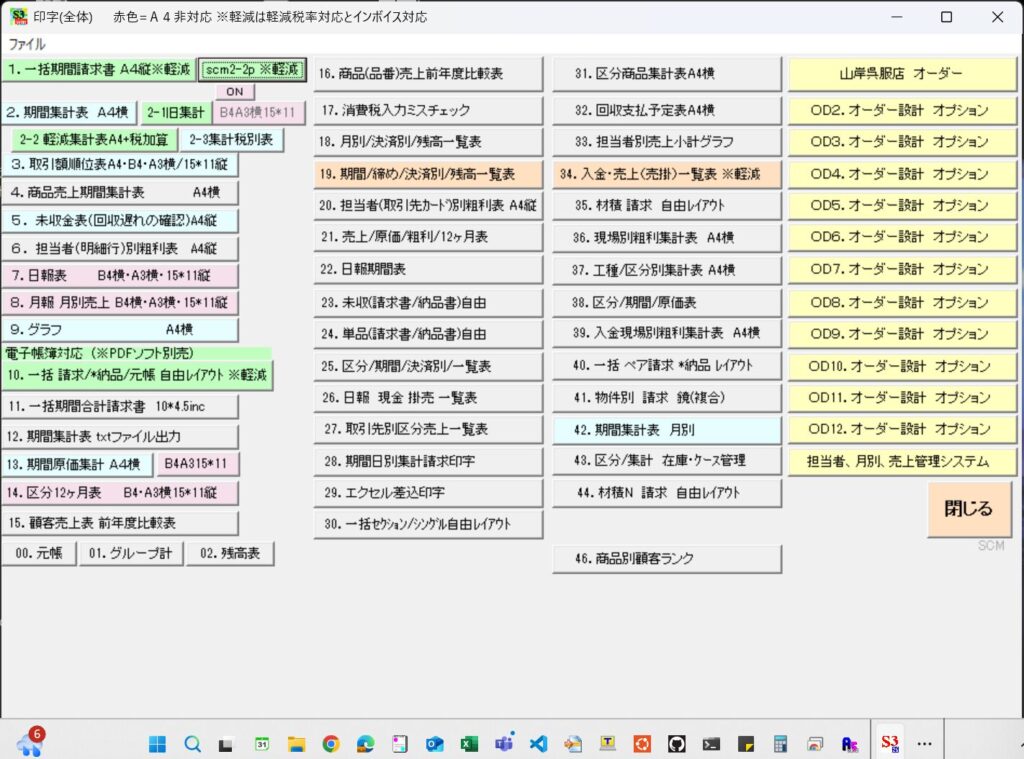The image size is (1024, 759).
Task: Open the ファイル menu
Action: [27, 44]
